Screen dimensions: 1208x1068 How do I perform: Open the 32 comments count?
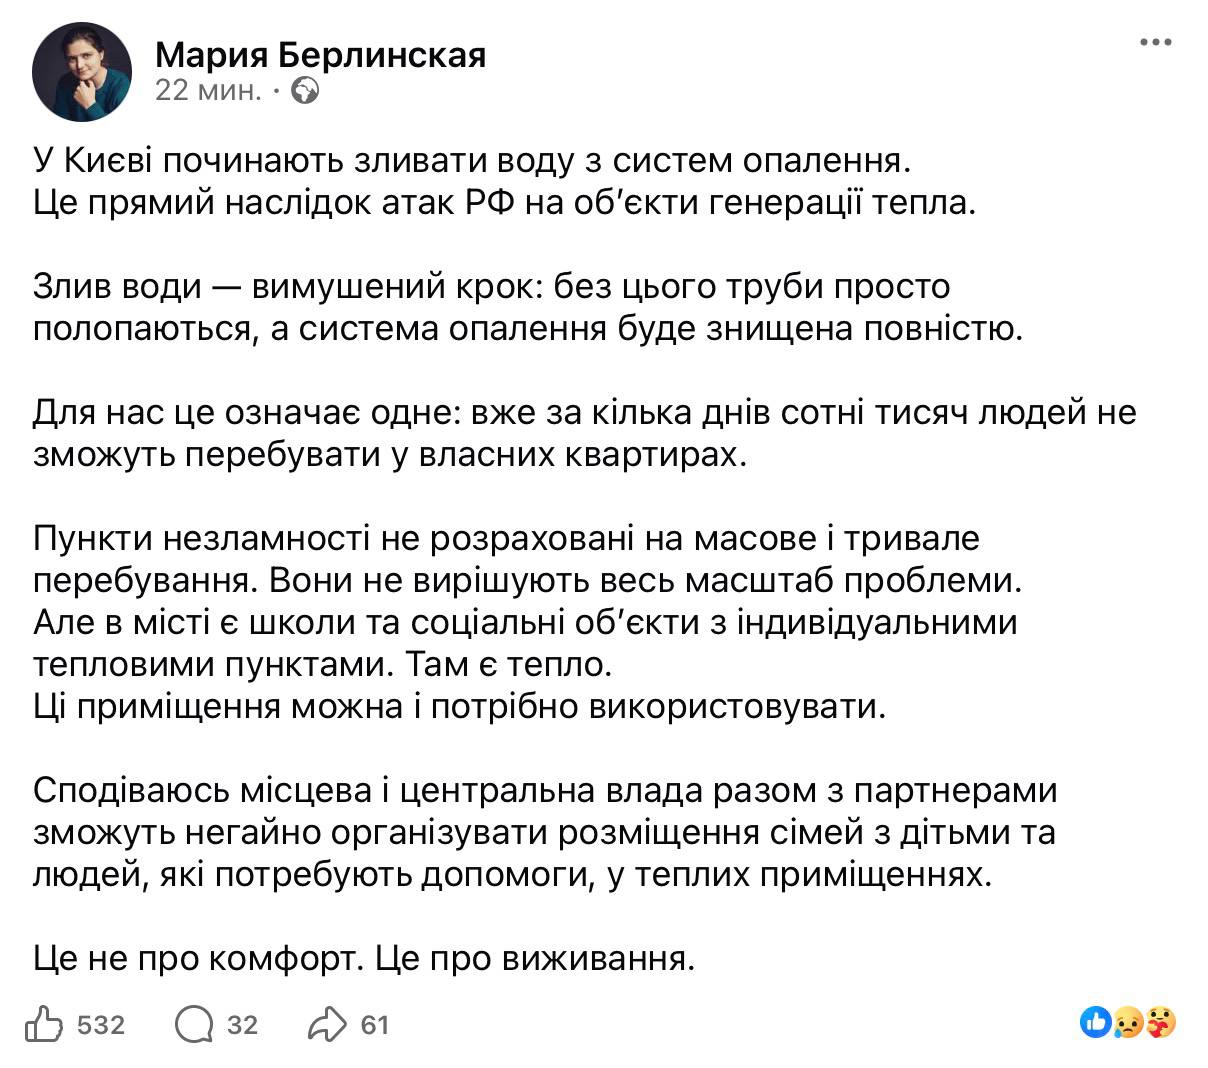tap(242, 1025)
